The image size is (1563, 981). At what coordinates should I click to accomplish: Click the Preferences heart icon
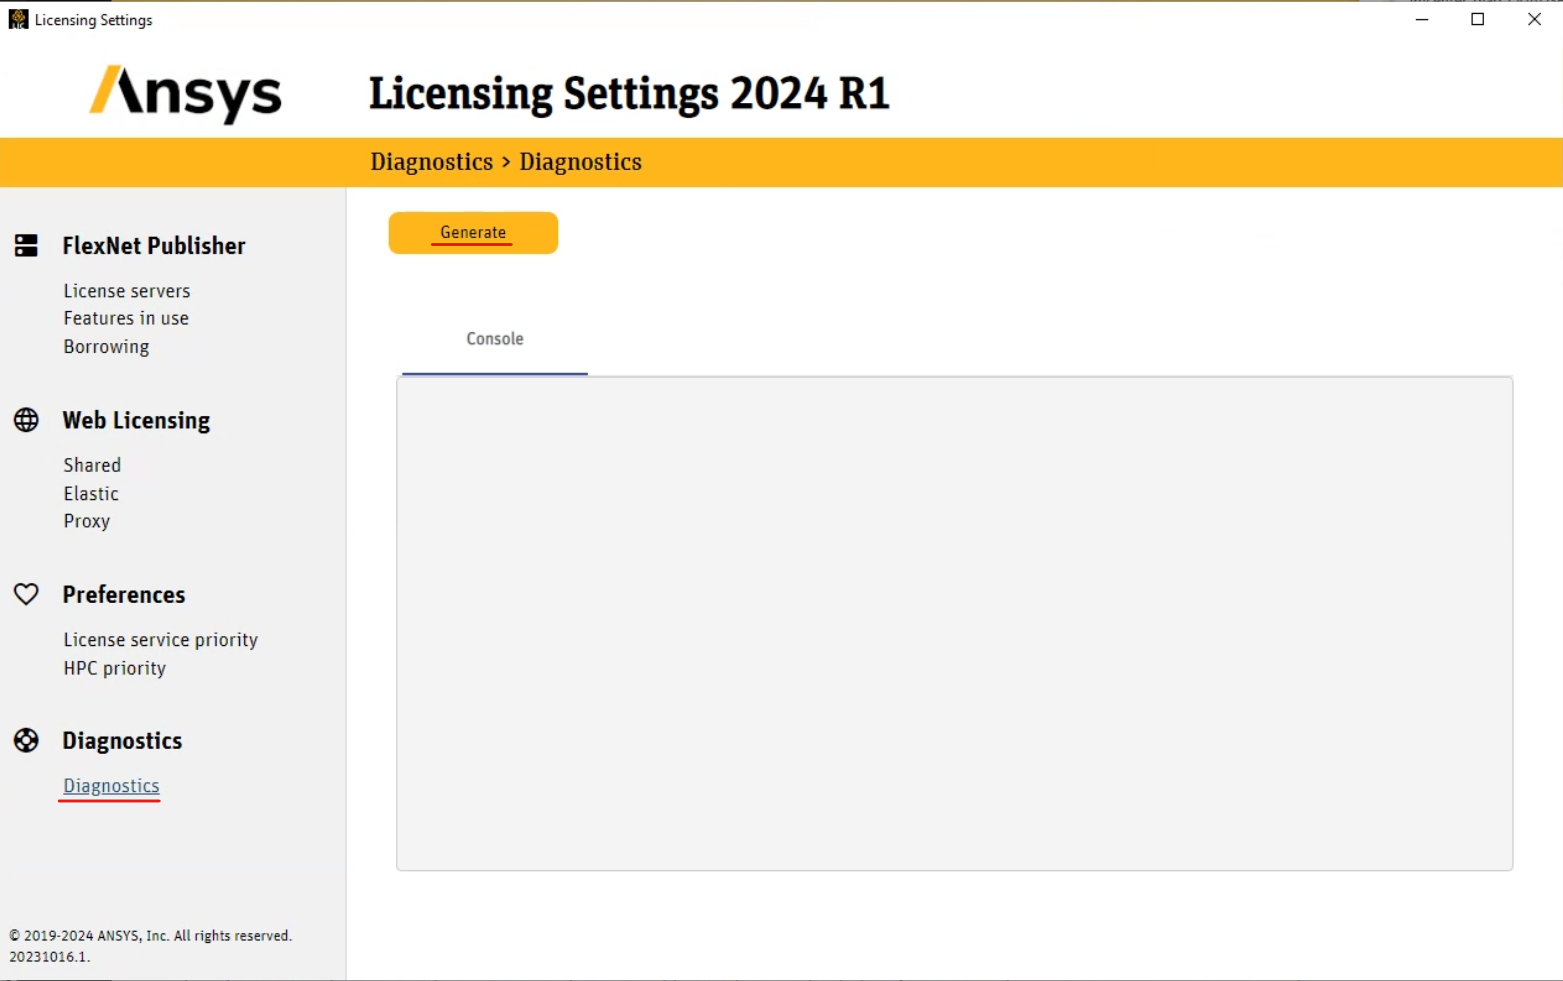(25, 594)
